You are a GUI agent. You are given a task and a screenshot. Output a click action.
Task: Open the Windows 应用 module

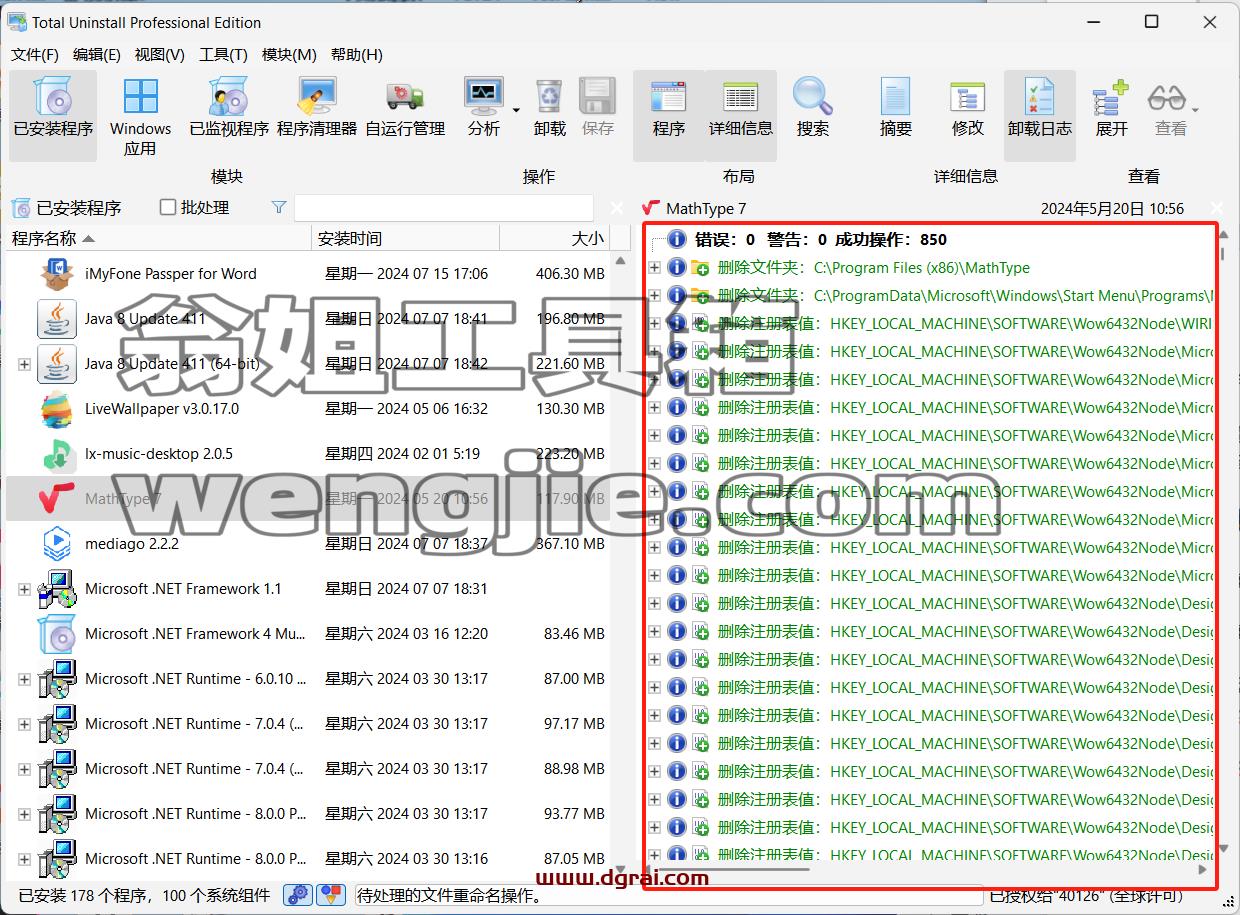(x=140, y=117)
